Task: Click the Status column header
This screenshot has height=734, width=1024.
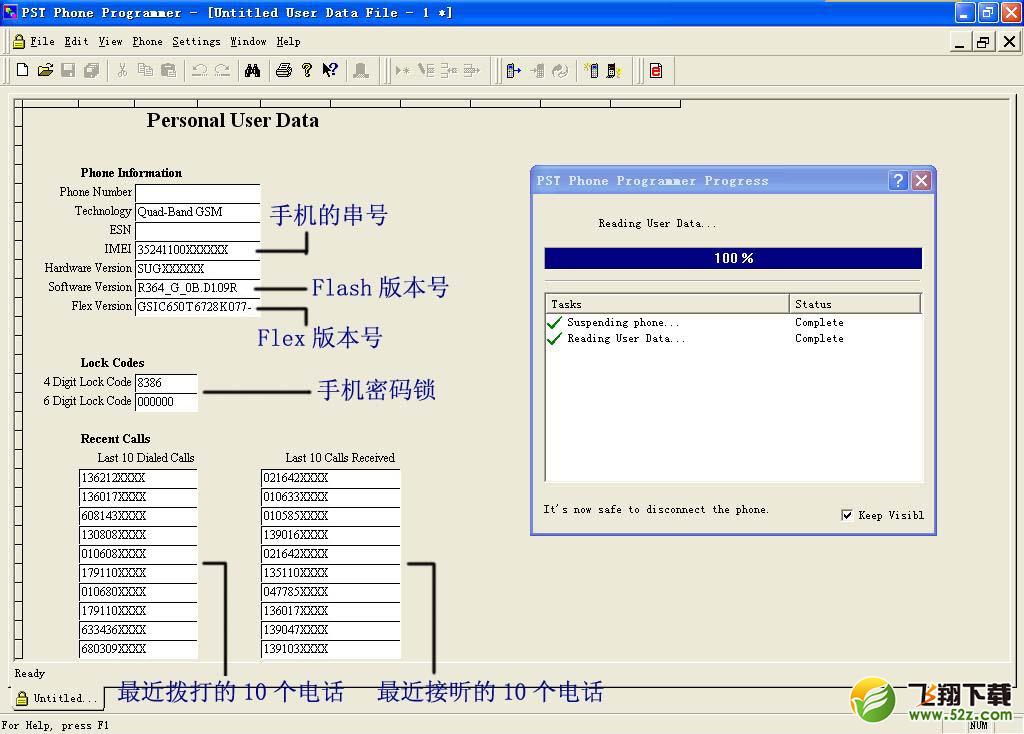Action: (855, 304)
